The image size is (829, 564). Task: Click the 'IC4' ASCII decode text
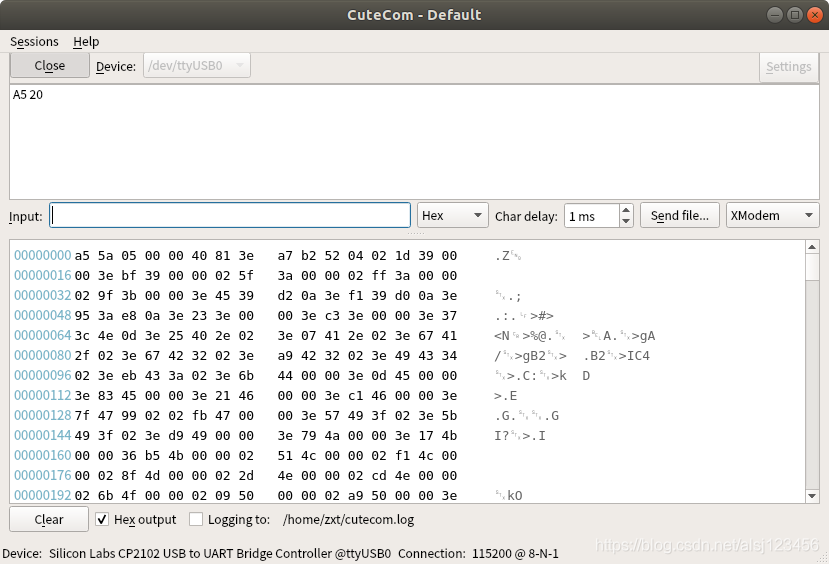pos(639,356)
